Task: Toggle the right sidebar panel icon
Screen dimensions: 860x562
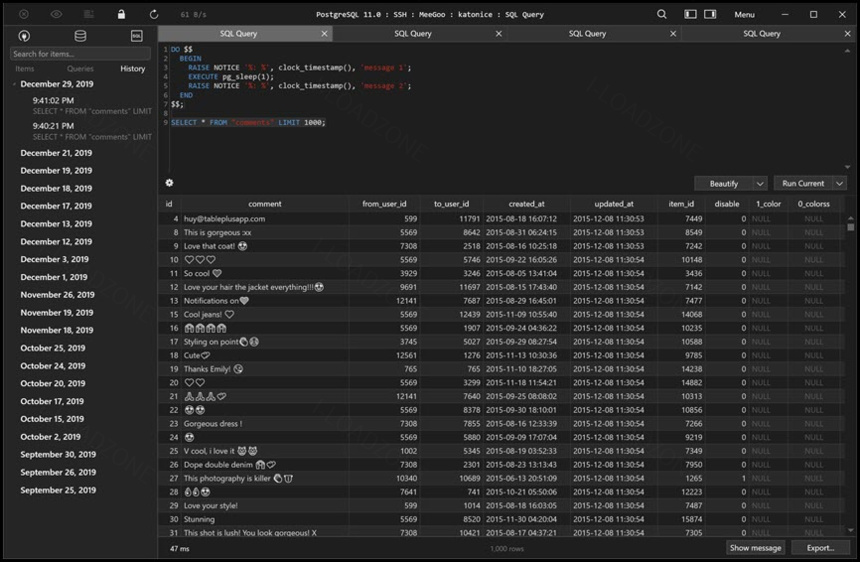Action: point(710,14)
